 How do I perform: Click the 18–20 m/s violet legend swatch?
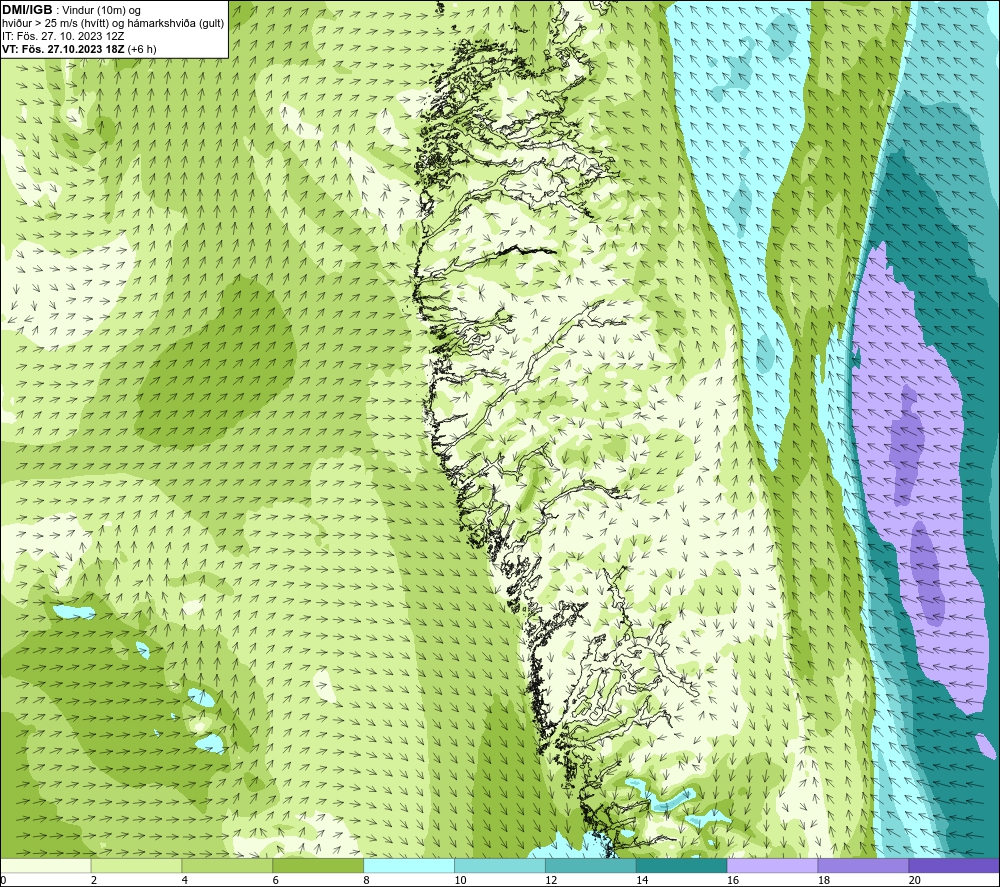(863, 866)
